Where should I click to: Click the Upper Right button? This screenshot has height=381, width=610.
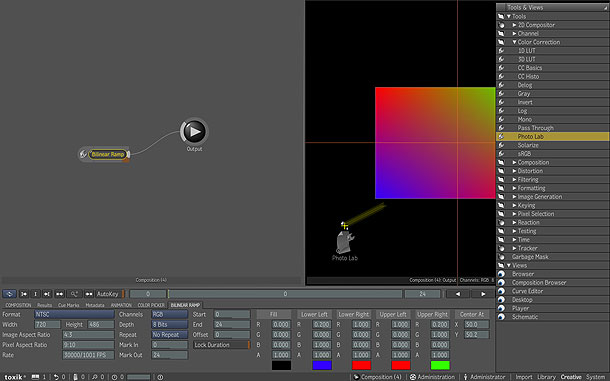pos(432,314)
